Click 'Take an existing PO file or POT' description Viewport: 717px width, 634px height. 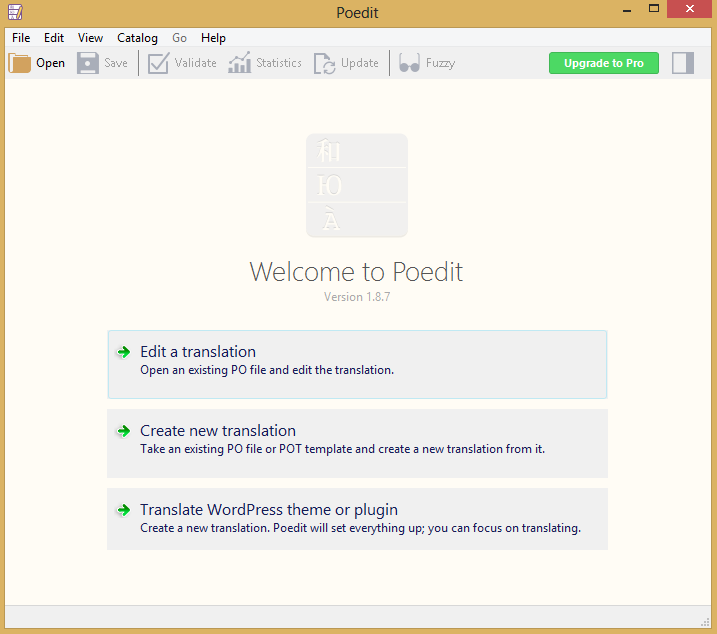tap(342, 449)
